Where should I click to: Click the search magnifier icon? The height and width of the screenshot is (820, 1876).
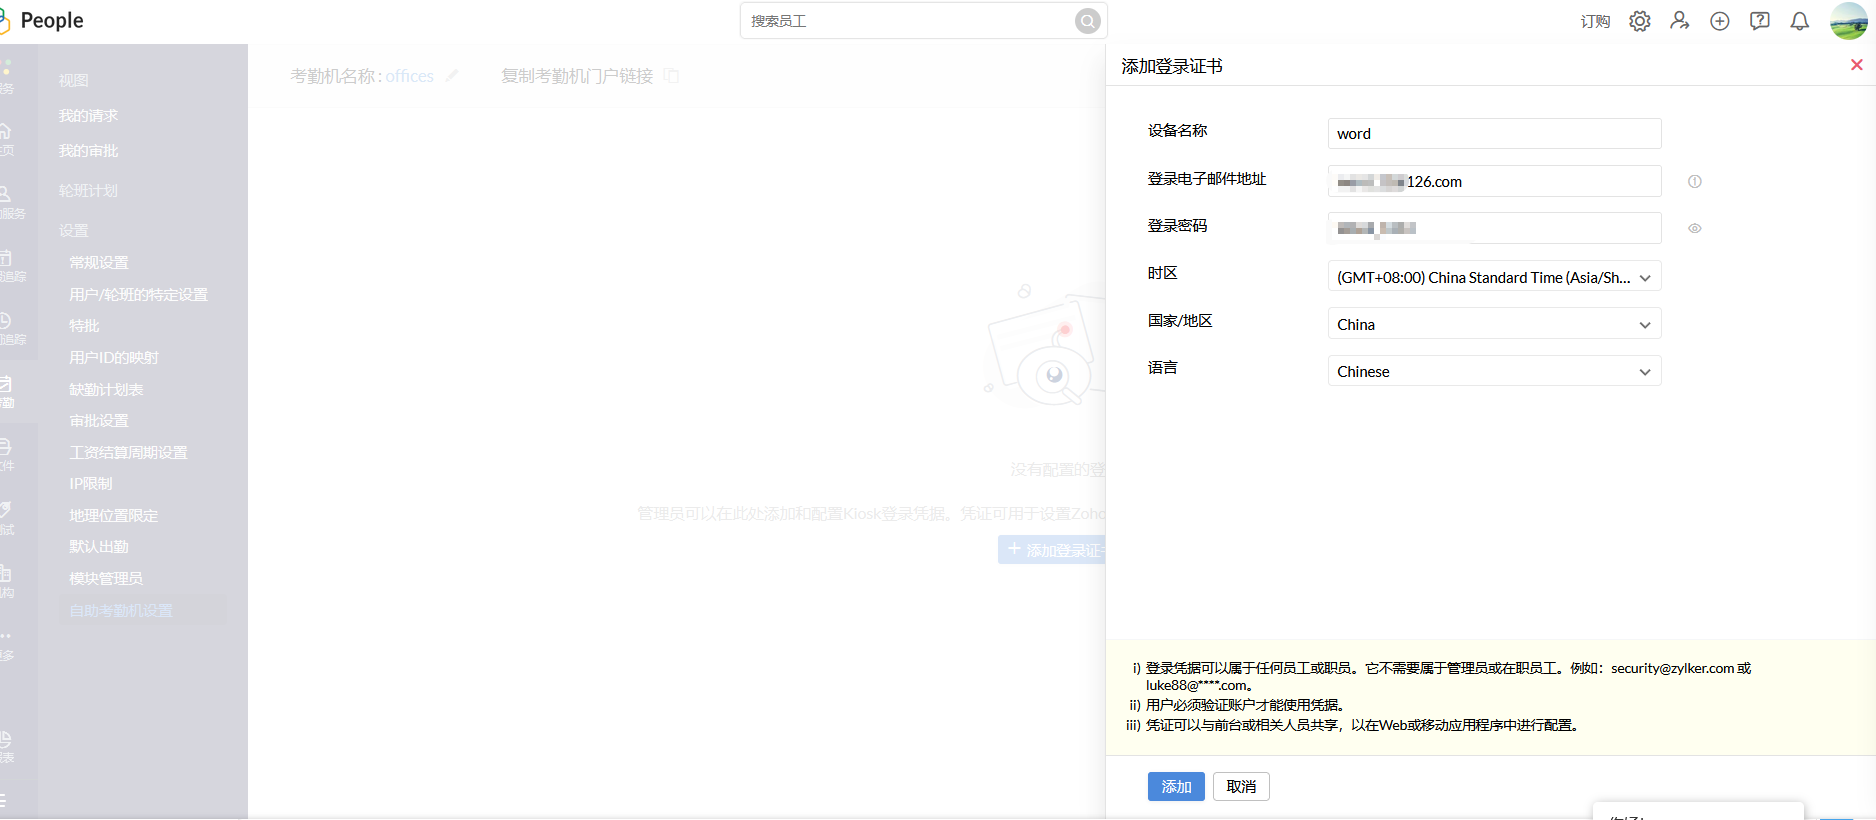pos(1087,21)
